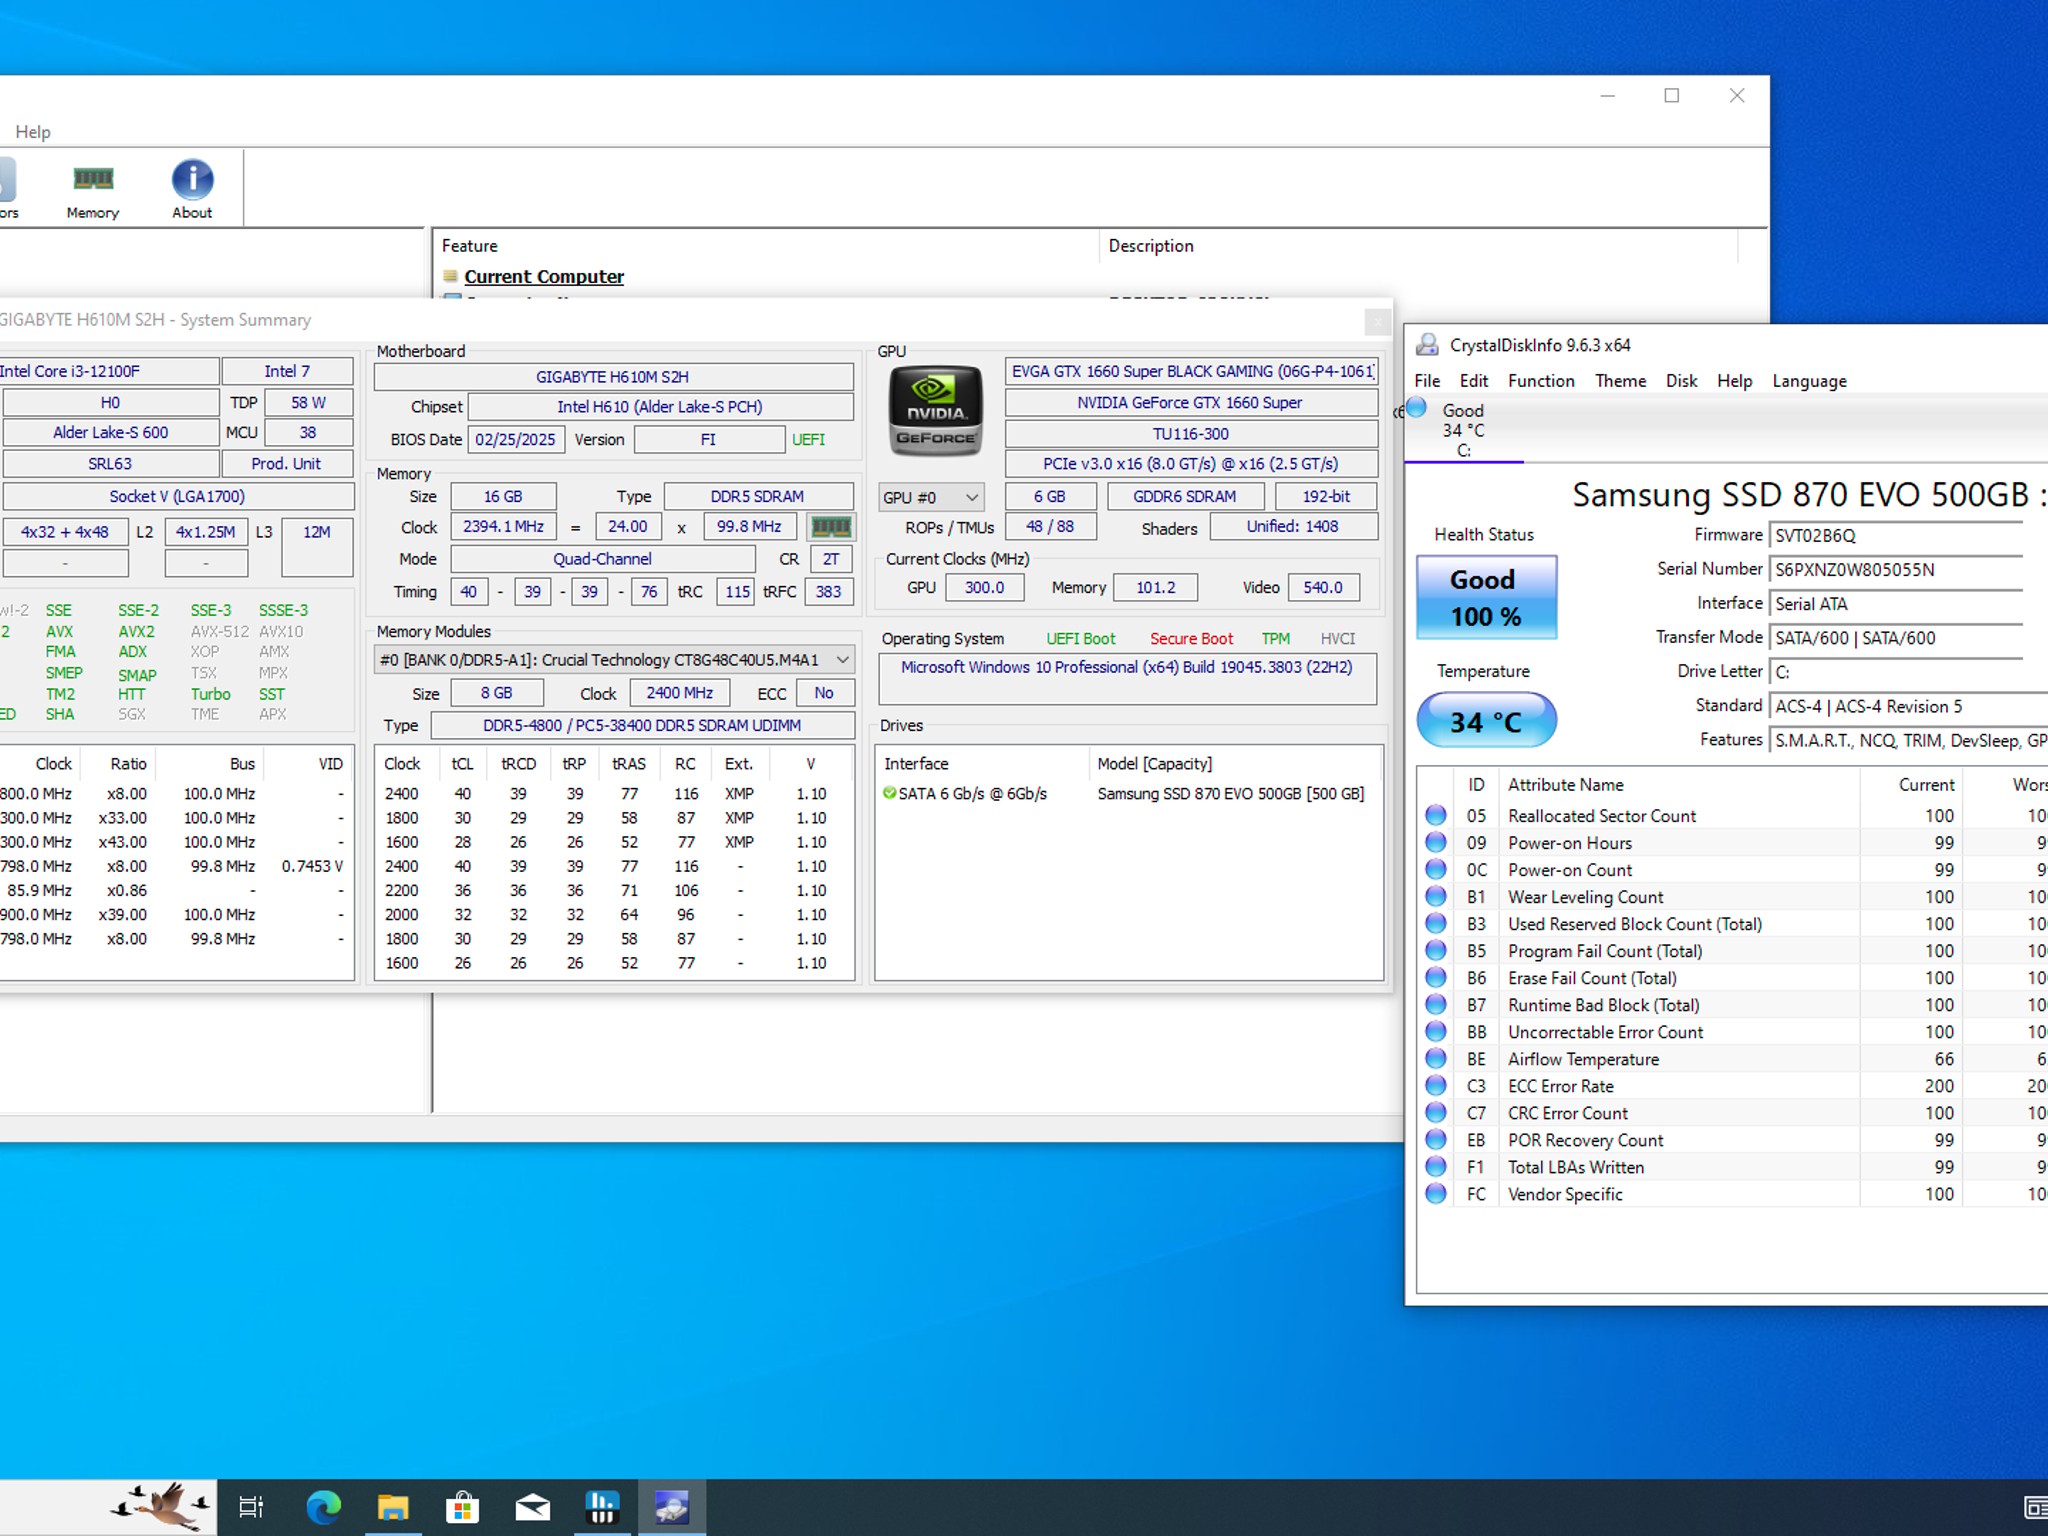Open Action Center at the taskbar edge

pyautogui.click(x=2035, y=1507)
